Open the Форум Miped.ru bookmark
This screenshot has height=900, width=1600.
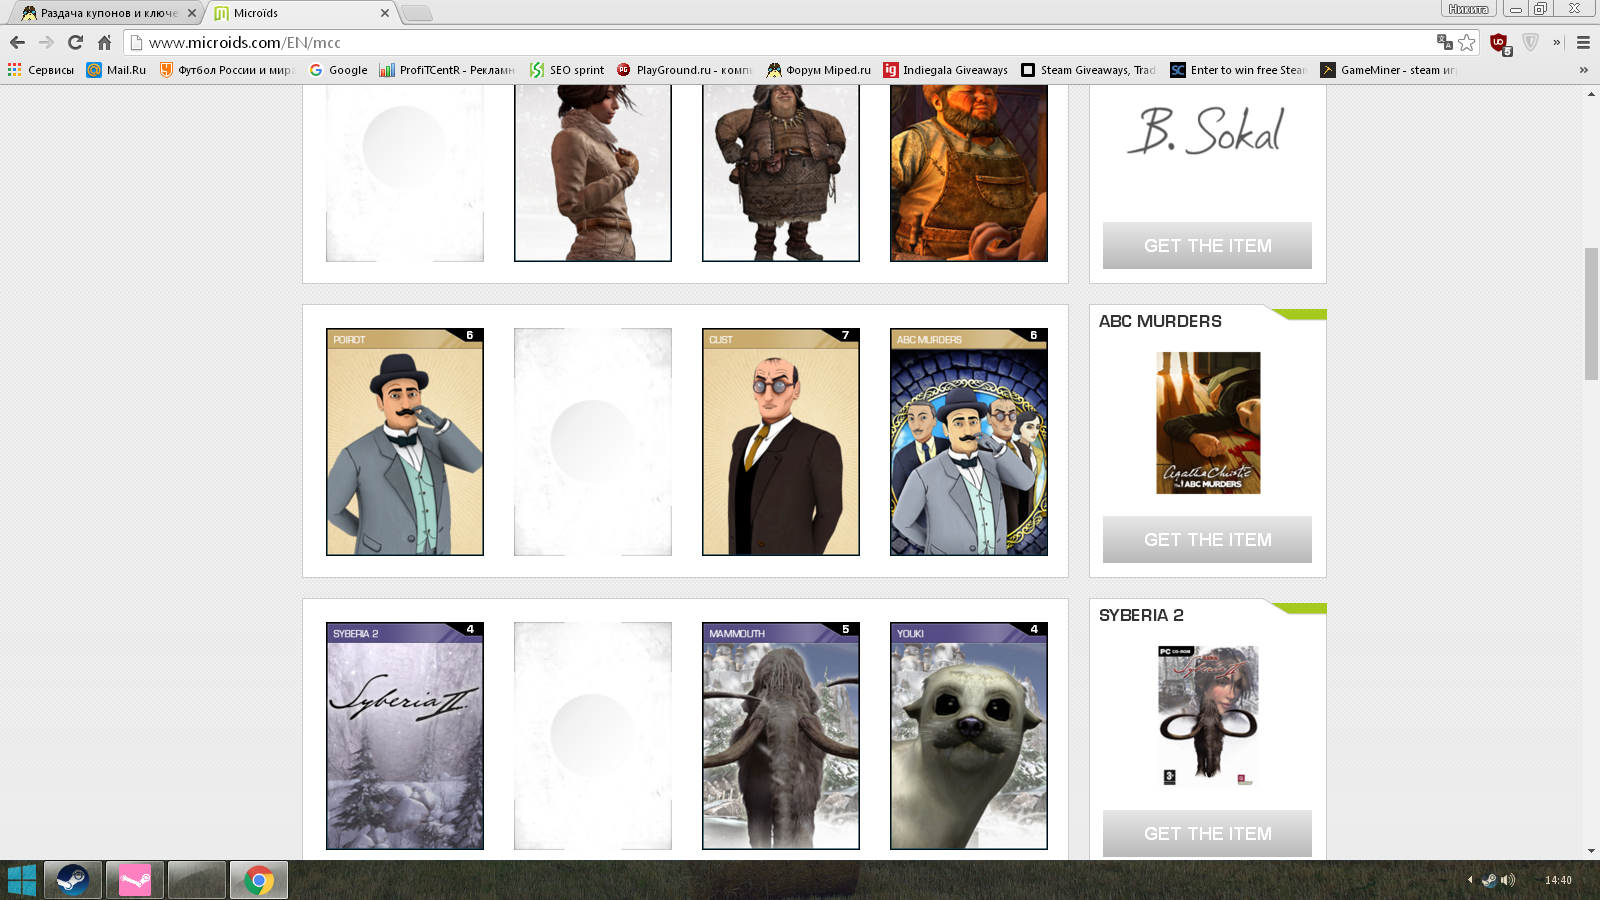pos(819,70)
